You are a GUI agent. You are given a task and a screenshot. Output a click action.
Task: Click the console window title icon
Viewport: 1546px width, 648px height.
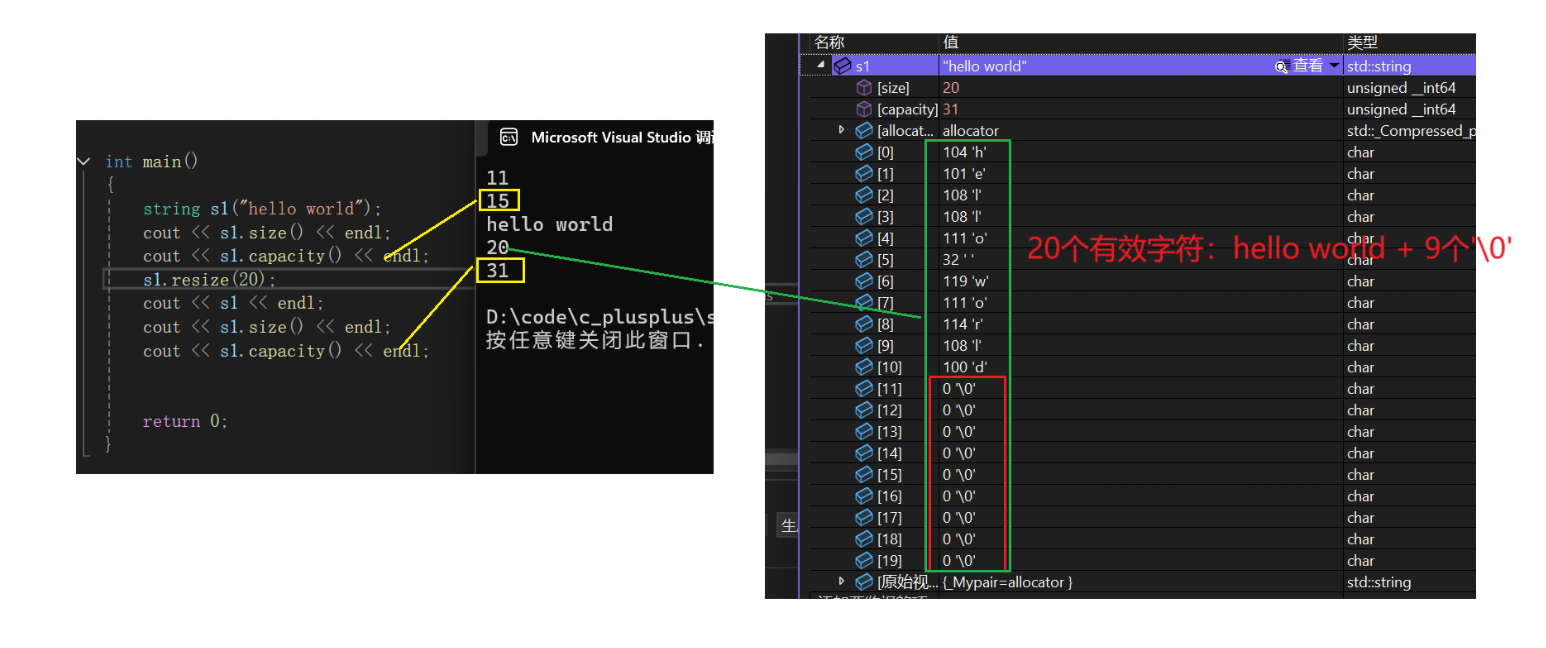[x=509, y=137]
